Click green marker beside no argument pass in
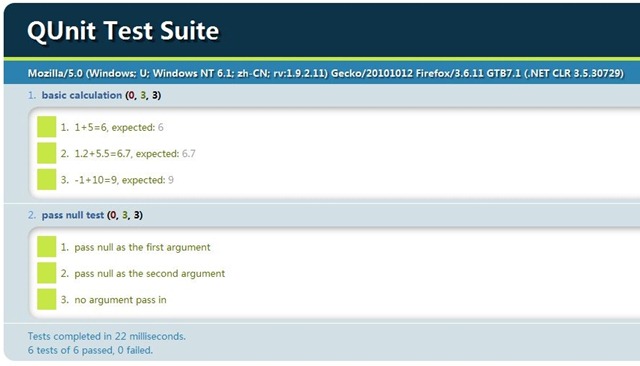Viewport: 640px width, 366px height. tap(47, 299)
